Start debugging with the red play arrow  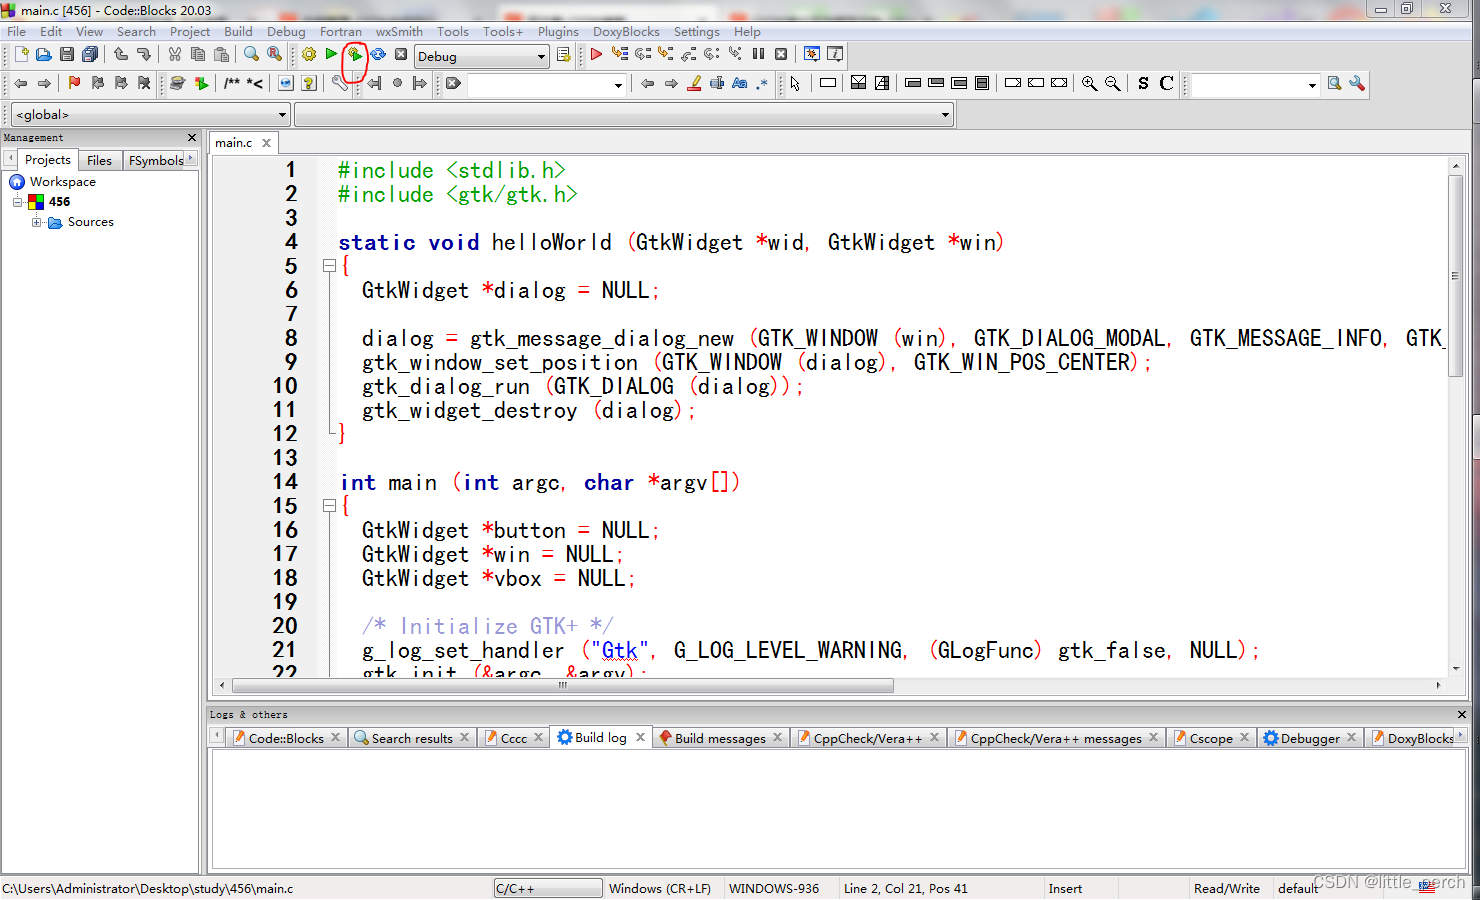pos(596,55)
